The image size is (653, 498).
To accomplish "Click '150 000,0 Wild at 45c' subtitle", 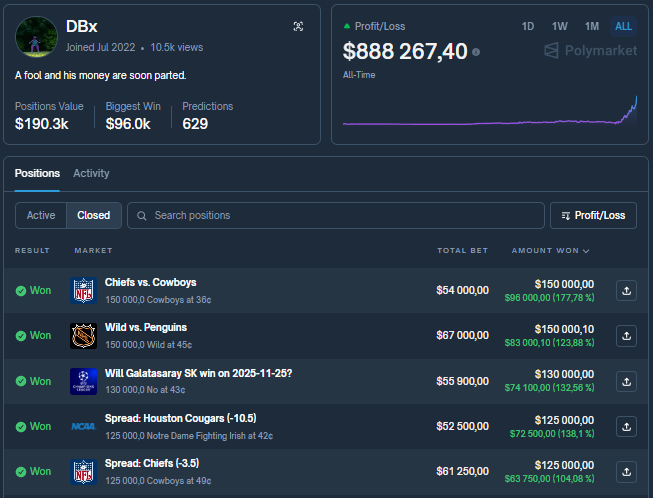I will click(149, 345).
